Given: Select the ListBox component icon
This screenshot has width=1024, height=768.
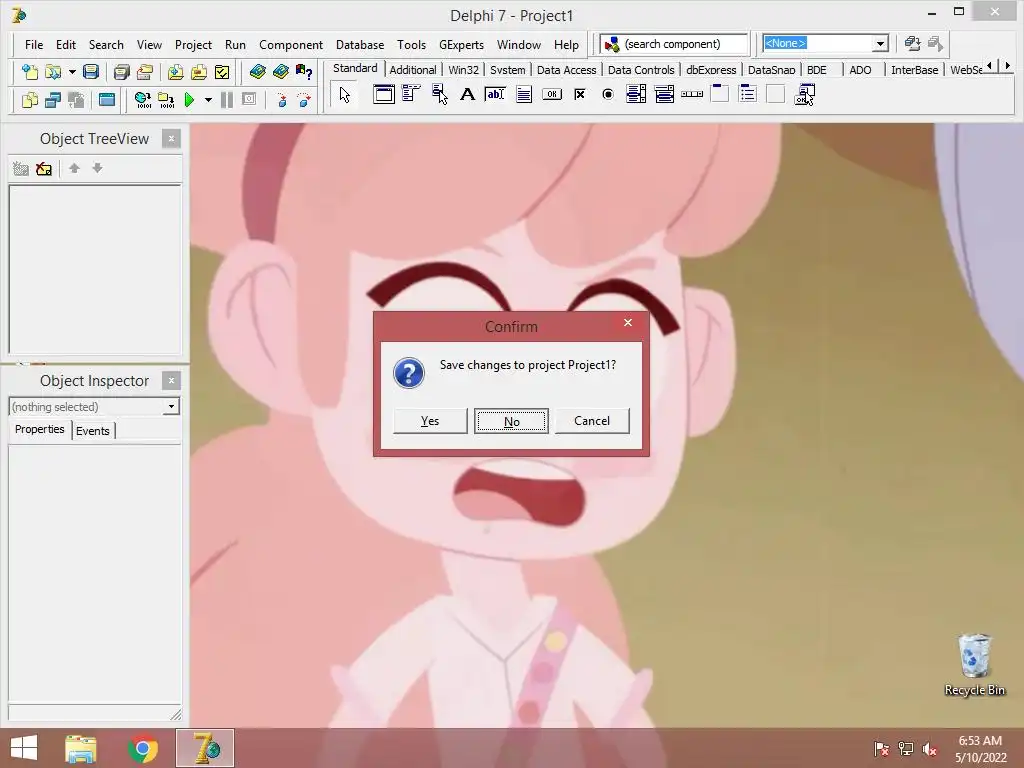Looking at the screenshot, I should pos(635,95).
